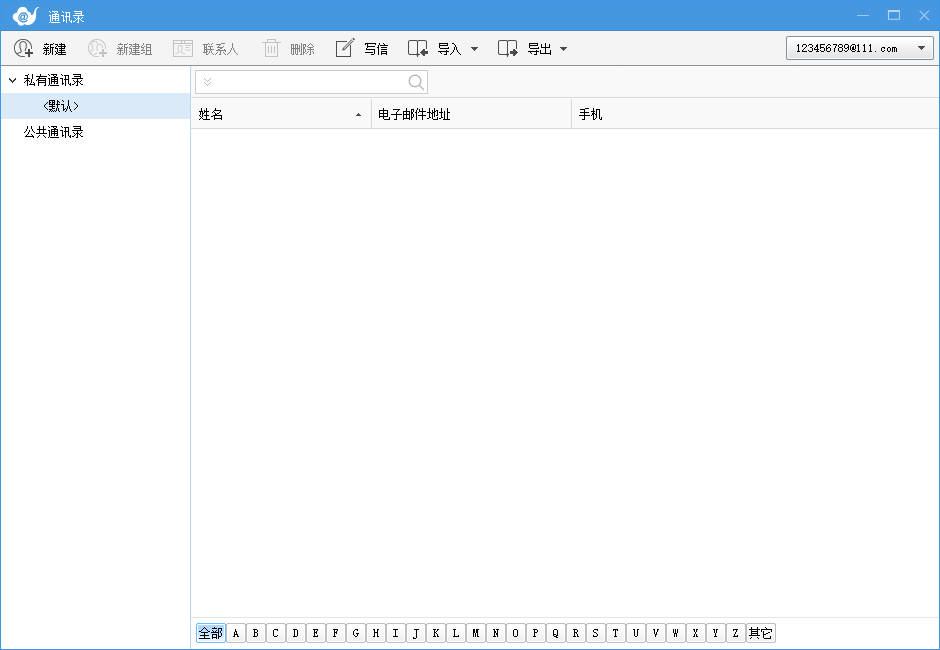
Task: Sort by the 姓名 column header
Action: (x=281, y=114)
